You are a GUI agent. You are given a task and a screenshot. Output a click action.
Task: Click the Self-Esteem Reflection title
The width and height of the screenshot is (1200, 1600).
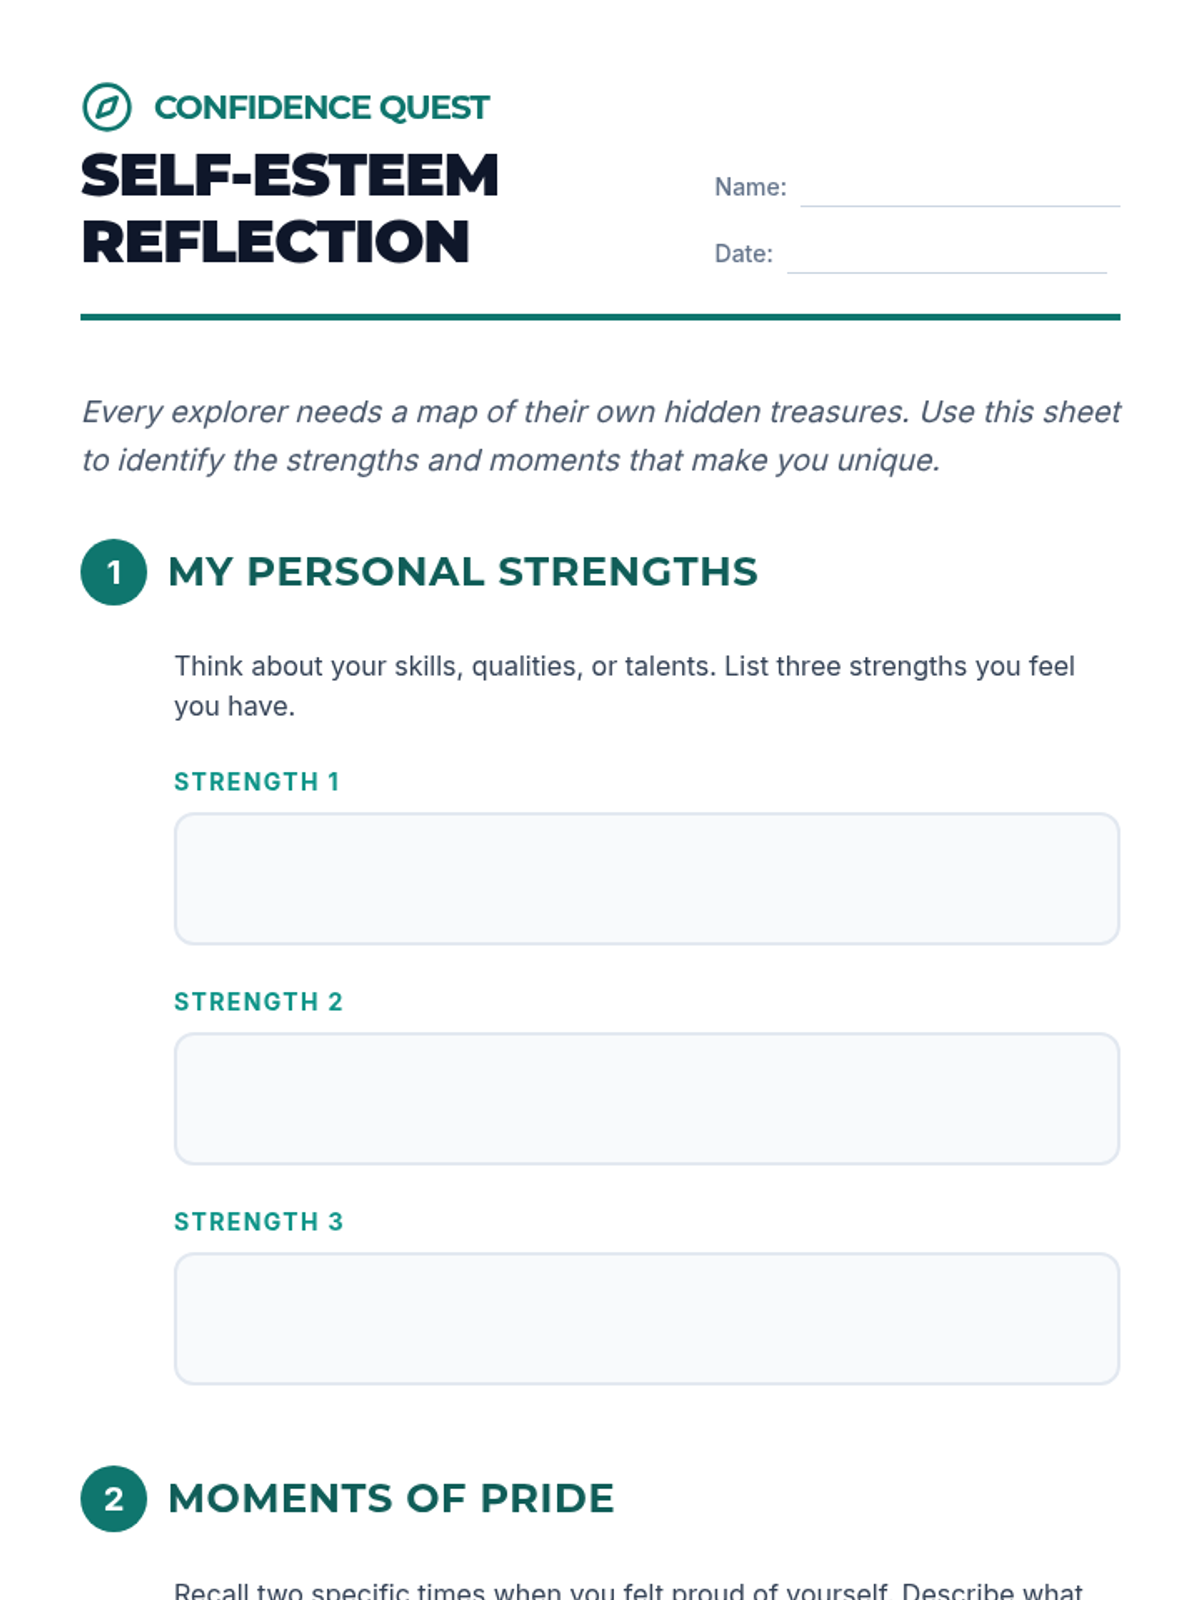tap(290, 209)
